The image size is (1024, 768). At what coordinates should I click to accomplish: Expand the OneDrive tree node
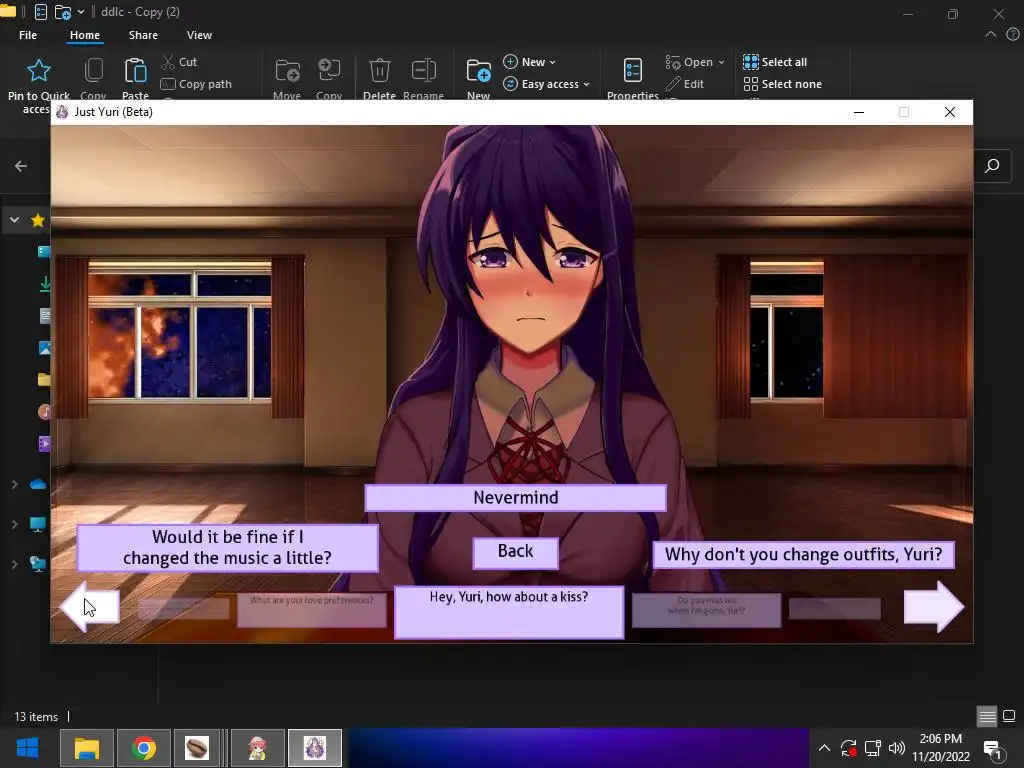[14, 485]
